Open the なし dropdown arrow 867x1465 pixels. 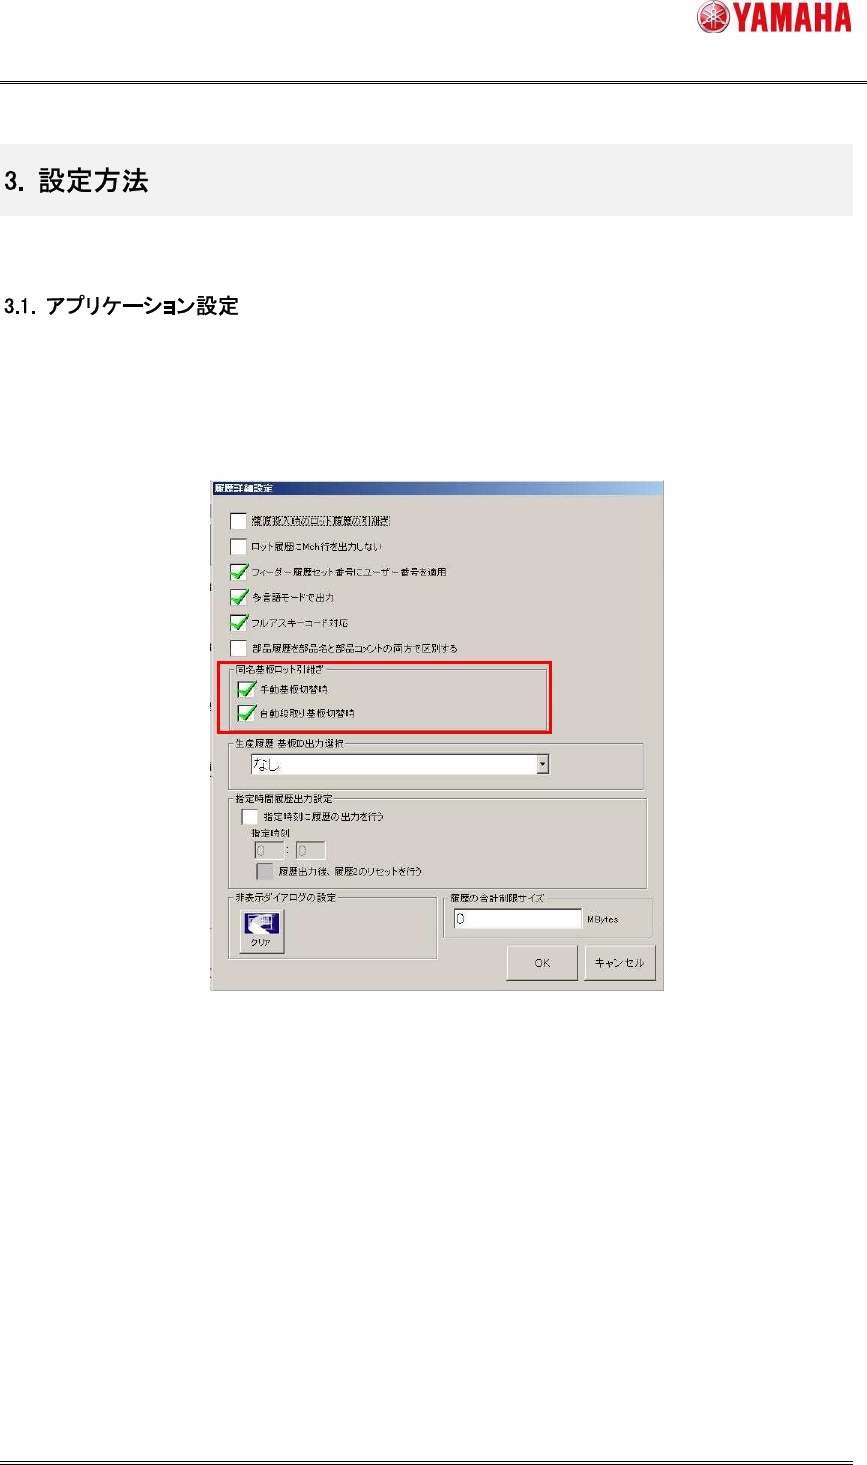(543, 764)
